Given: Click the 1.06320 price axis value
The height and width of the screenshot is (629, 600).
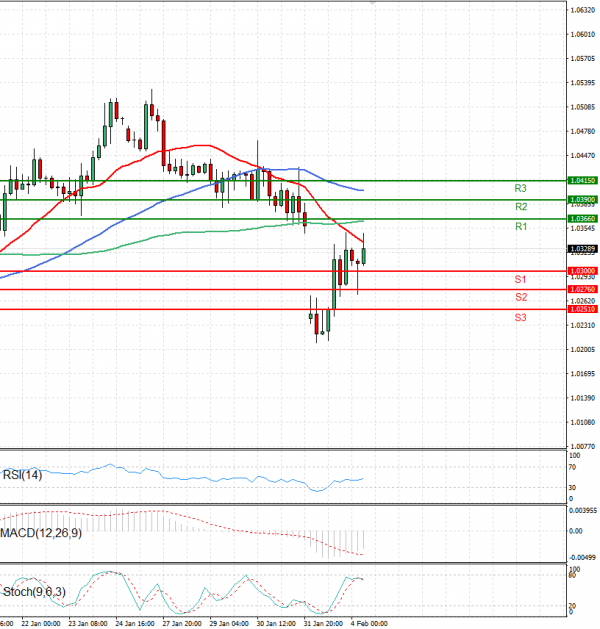Looking at the screenshot, I should point(583,10).
